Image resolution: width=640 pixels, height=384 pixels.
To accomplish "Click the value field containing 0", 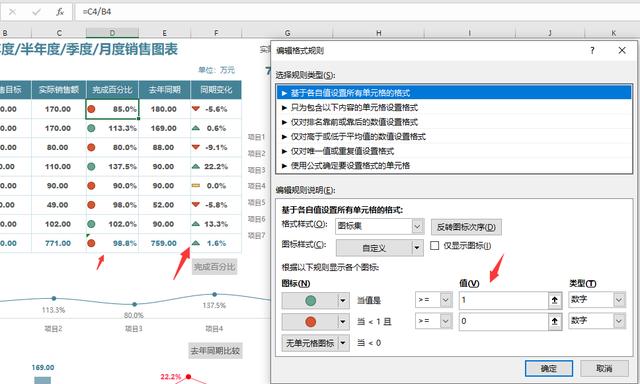I will [x=503, y=321].
